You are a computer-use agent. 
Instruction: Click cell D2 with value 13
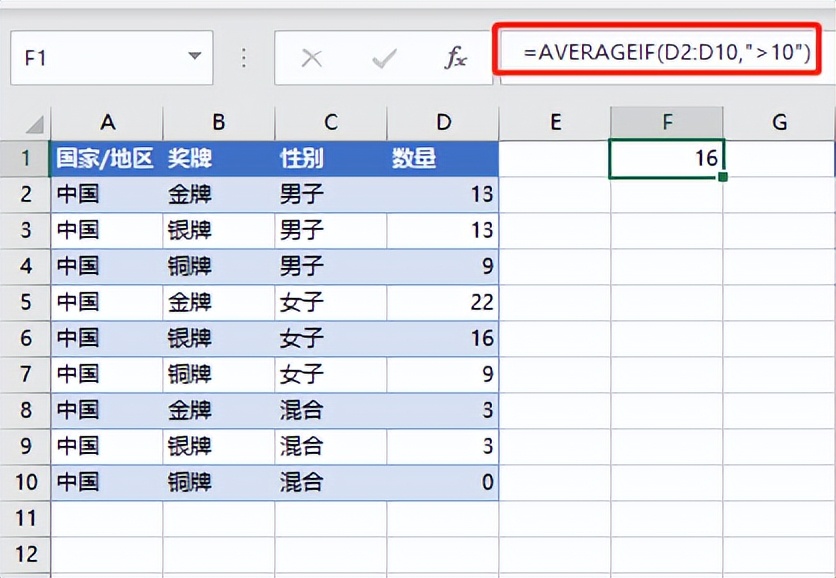443,194
